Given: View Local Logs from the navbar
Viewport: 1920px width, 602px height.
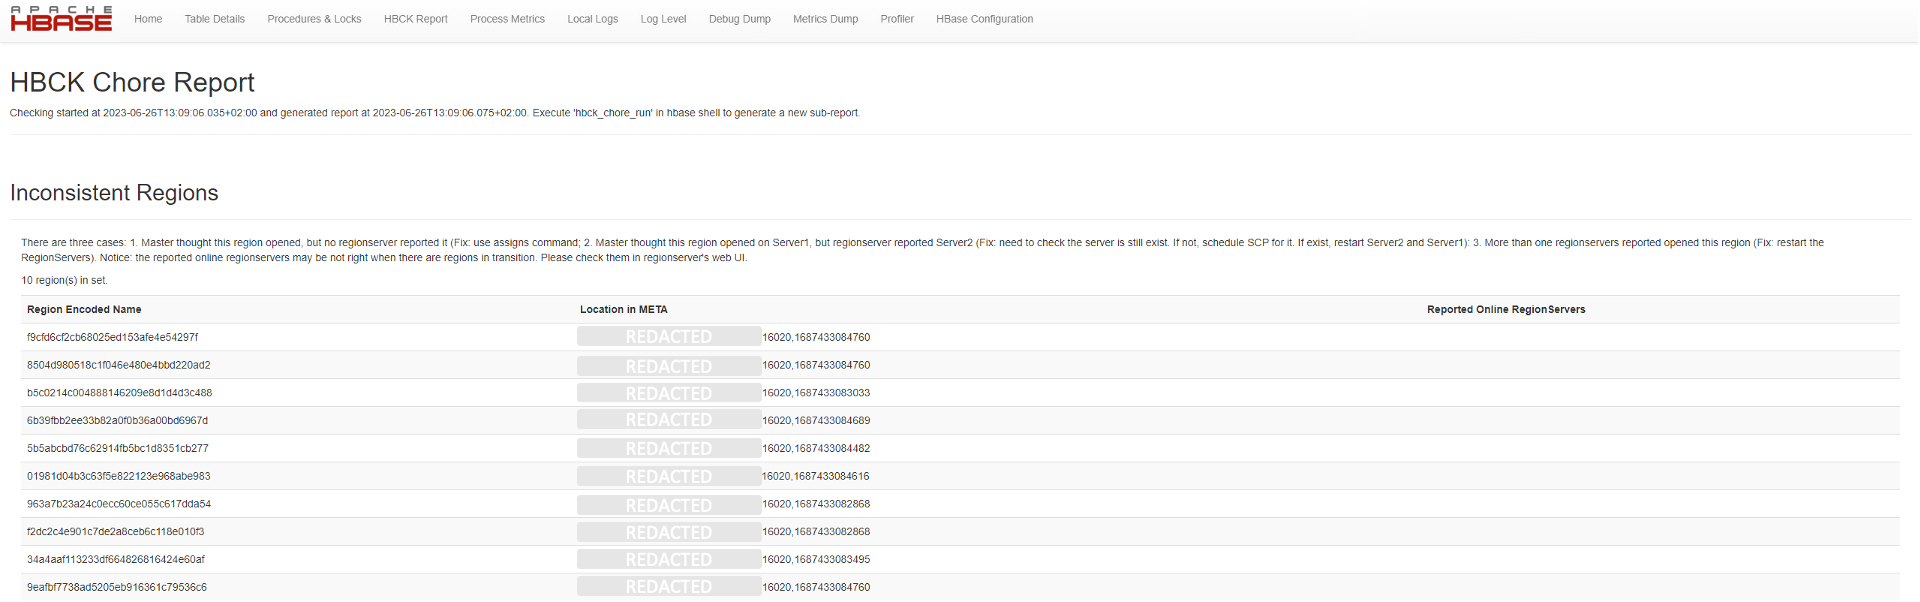Looking at the screenshot, I should (593, 19).
